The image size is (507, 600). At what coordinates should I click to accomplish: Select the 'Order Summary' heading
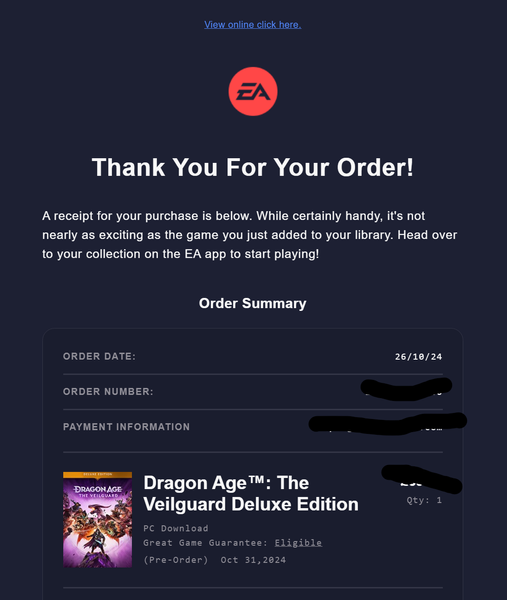pos(253,303)
